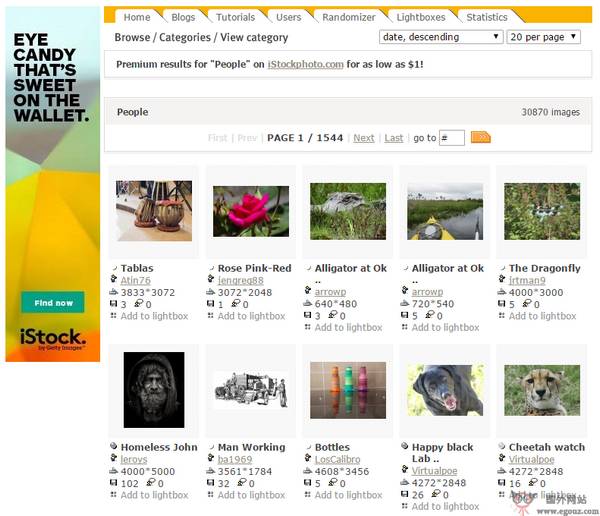Visit user LosCalibro's profile
Image resolution: width=600 pixels, height=516 pixels.
[x=338, y=459]
